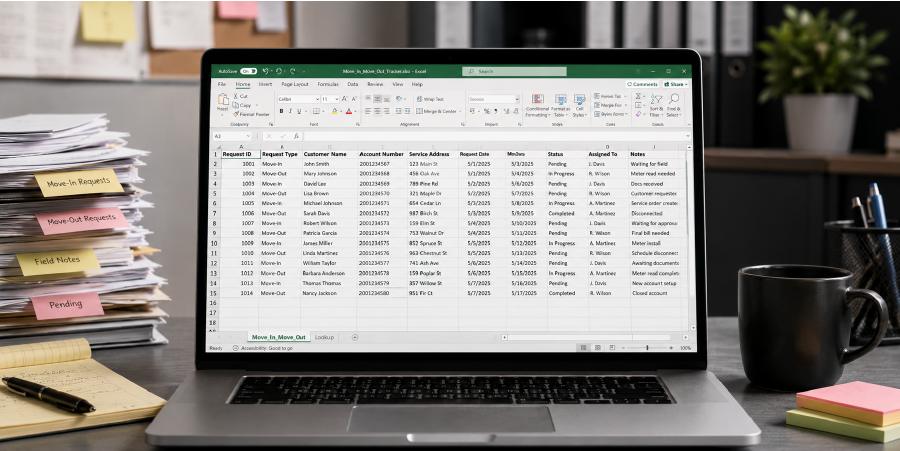Click the Paste clipboard icon
Screen dimensions: 900x451
(x=223, y=100)
